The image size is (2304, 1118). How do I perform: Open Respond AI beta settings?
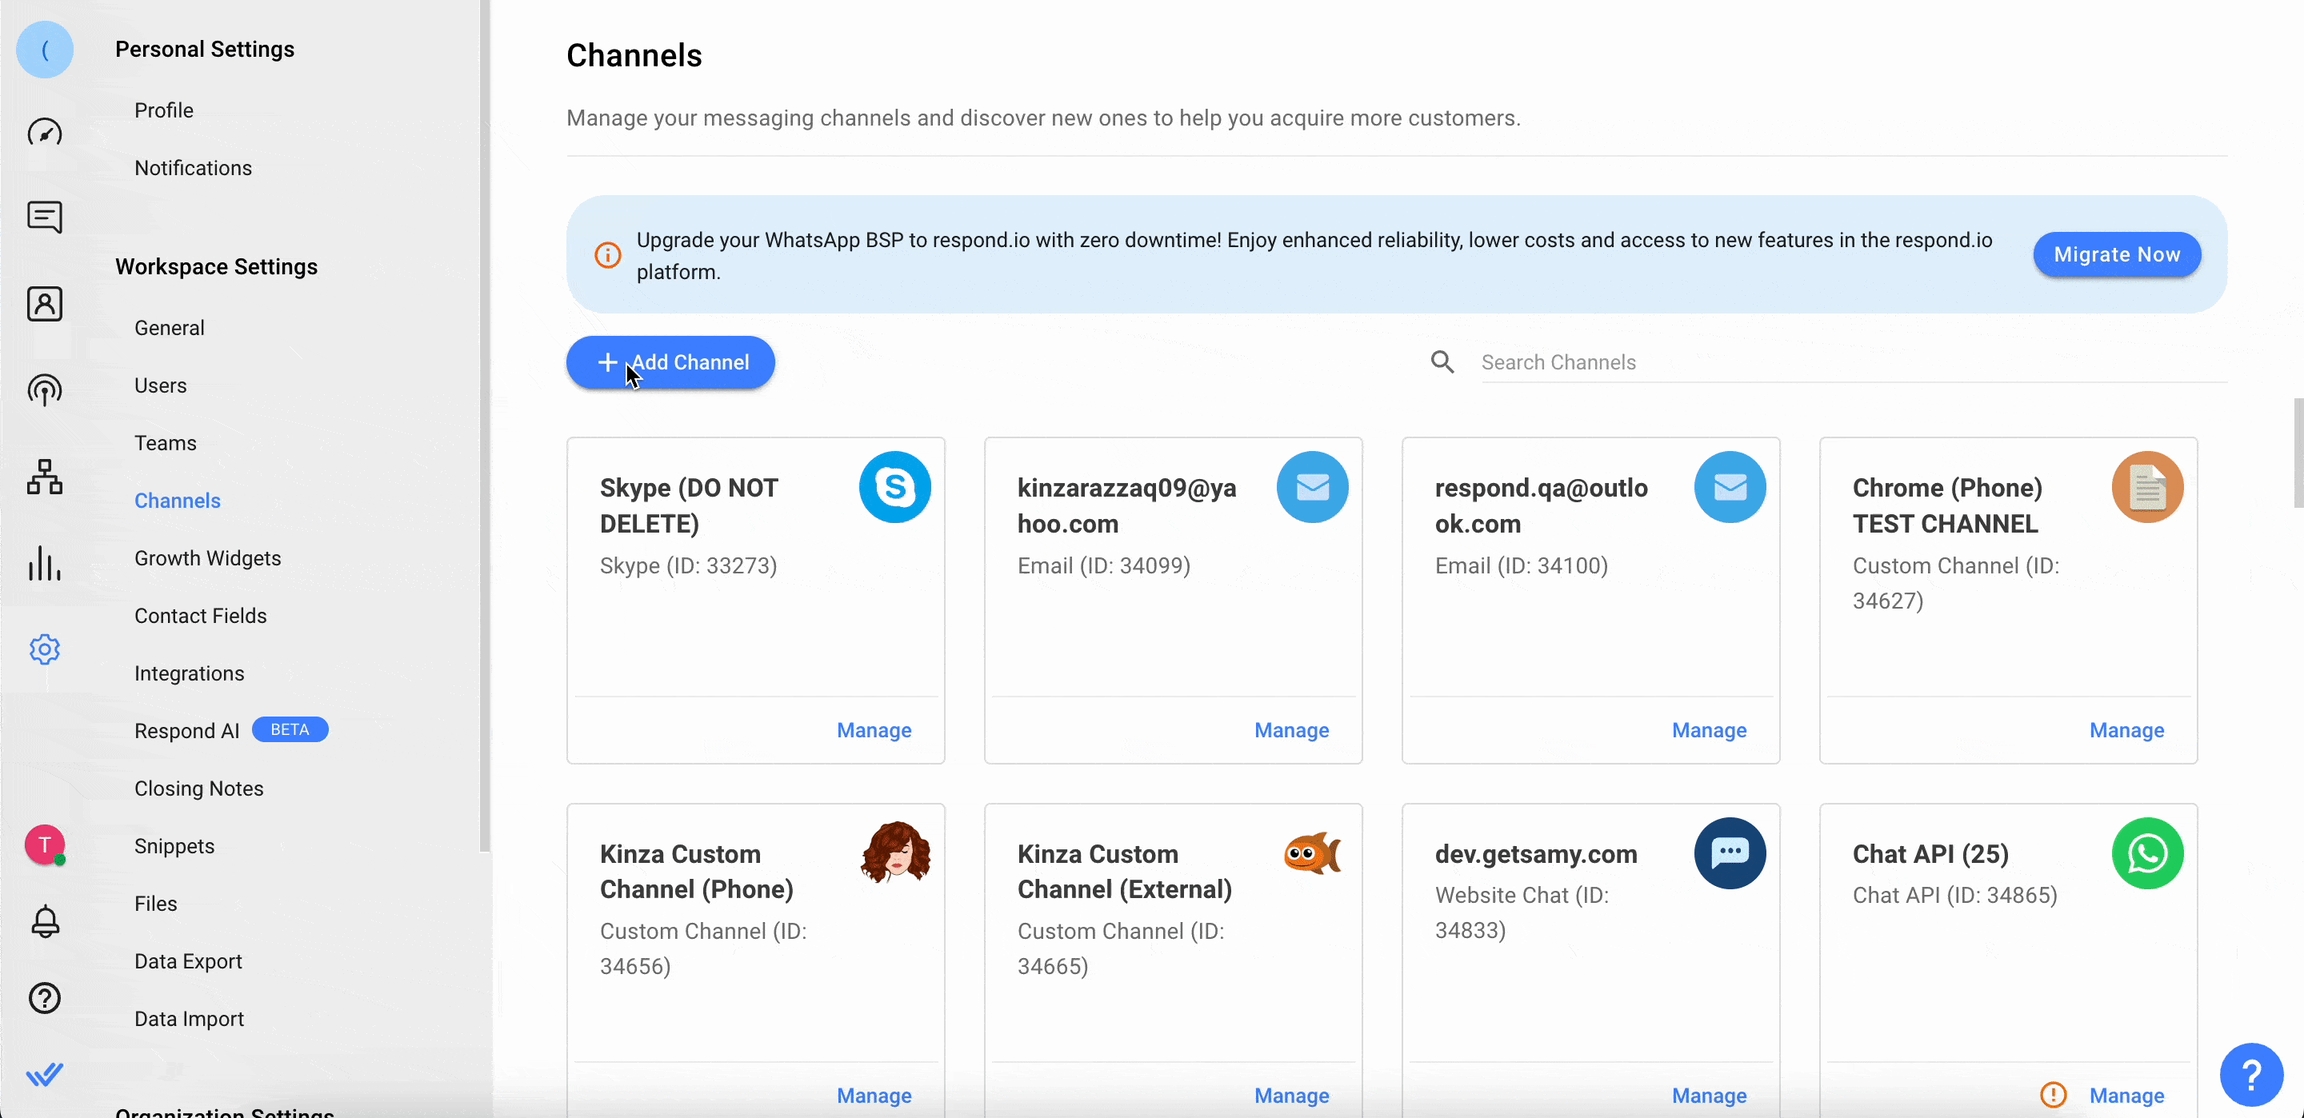187,731
